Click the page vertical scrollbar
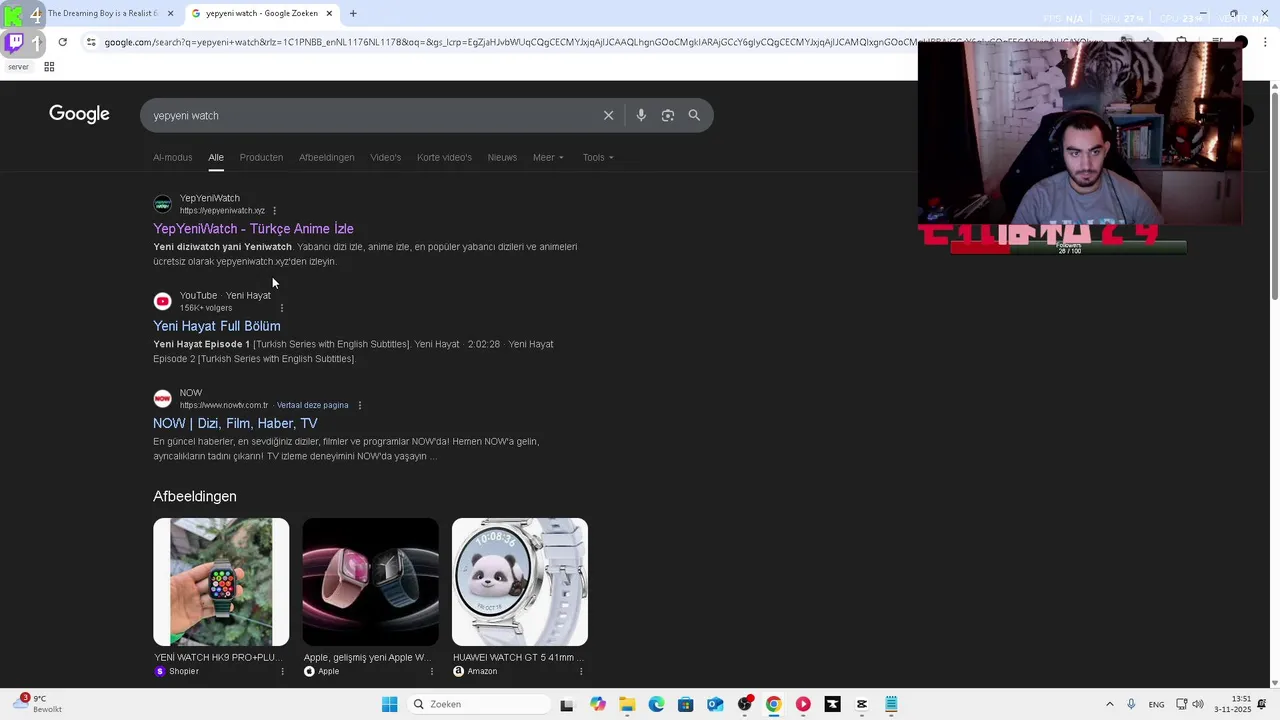The width and height of the screenshot is (1280, 720). tap(1275, 195)
